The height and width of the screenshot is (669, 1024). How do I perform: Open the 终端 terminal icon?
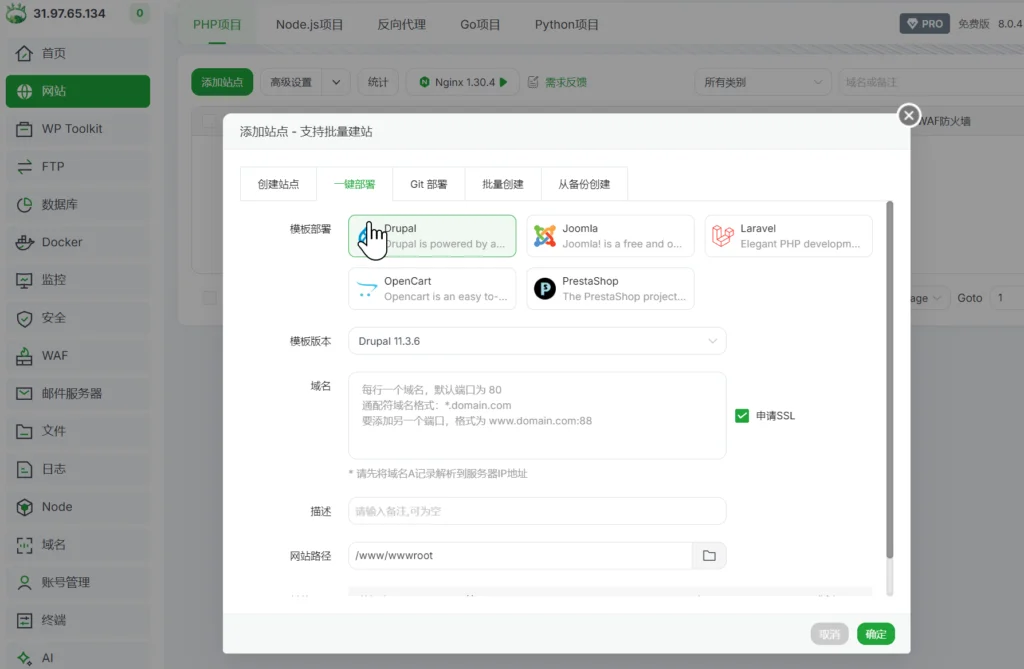(x=24, y=621)
